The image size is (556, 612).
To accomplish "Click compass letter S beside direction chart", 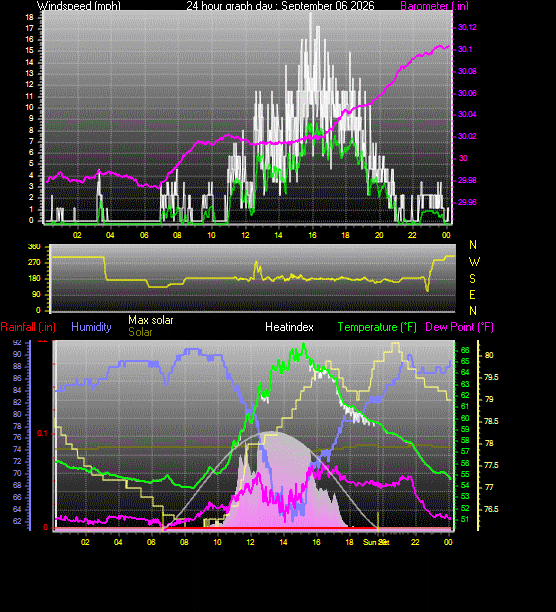I will (x=473, y=279).
